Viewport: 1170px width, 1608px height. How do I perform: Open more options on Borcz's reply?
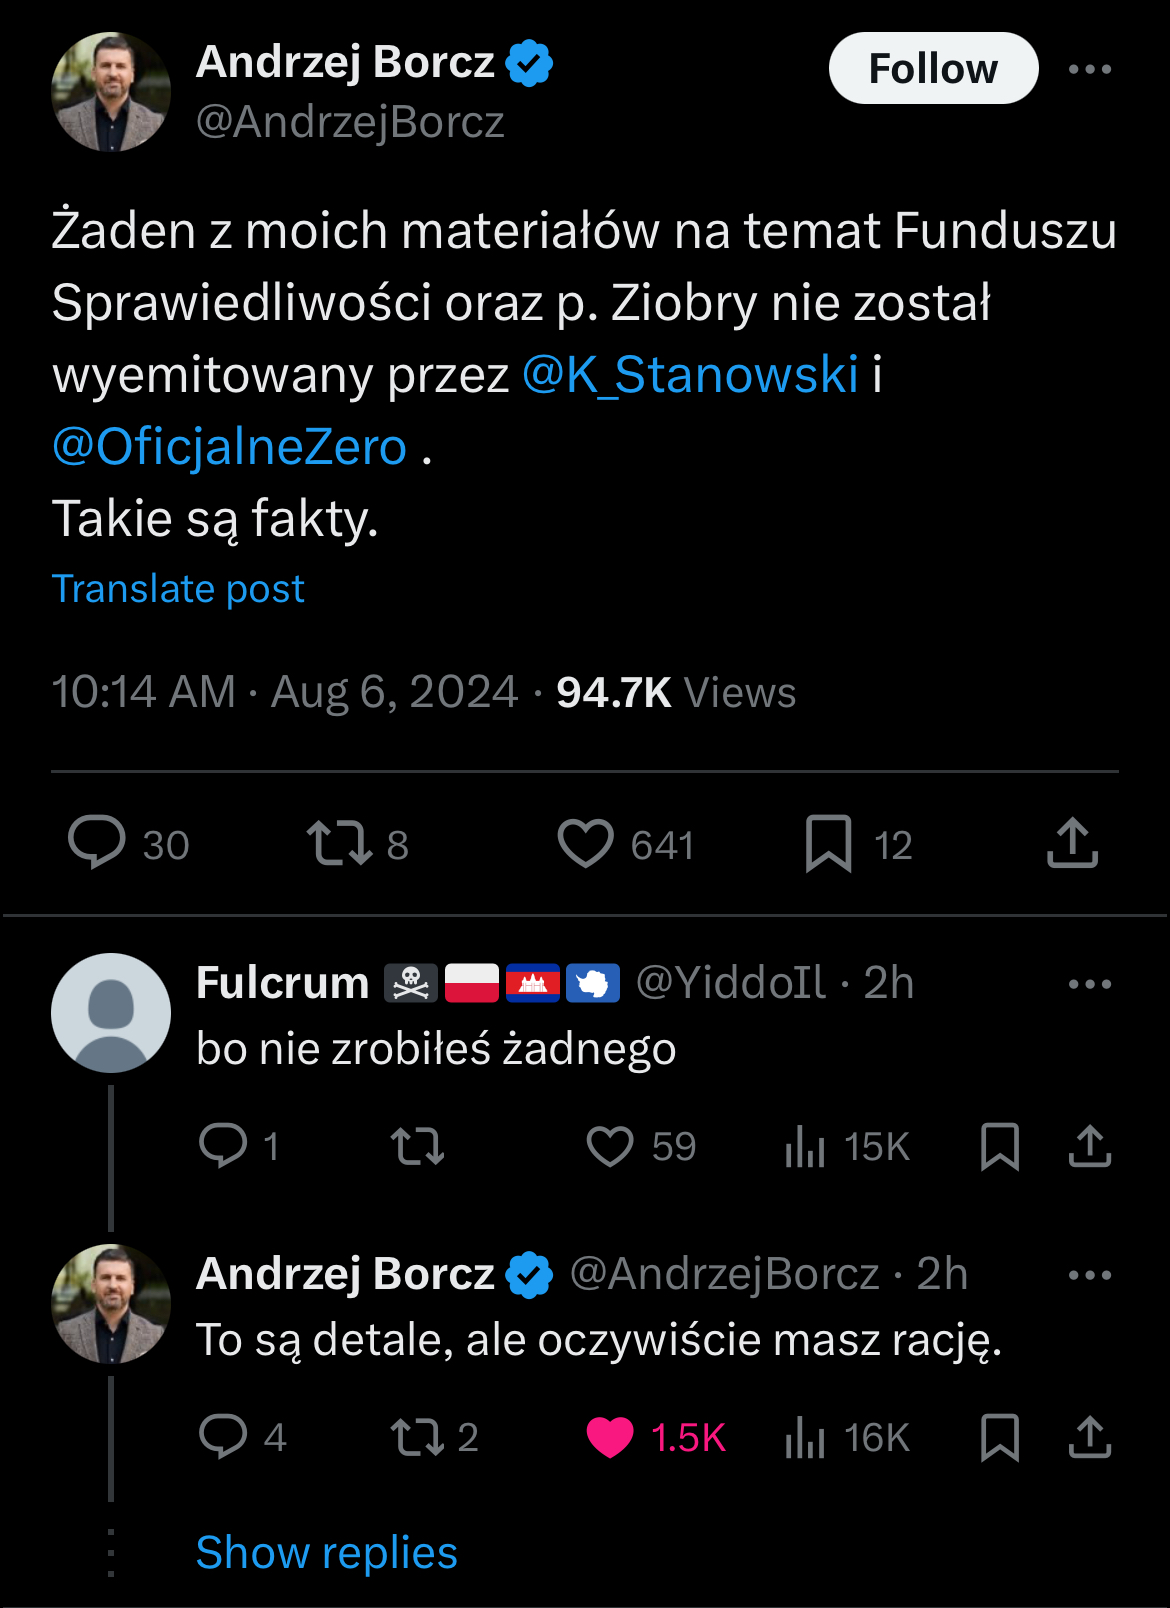coord(1089,1275)
